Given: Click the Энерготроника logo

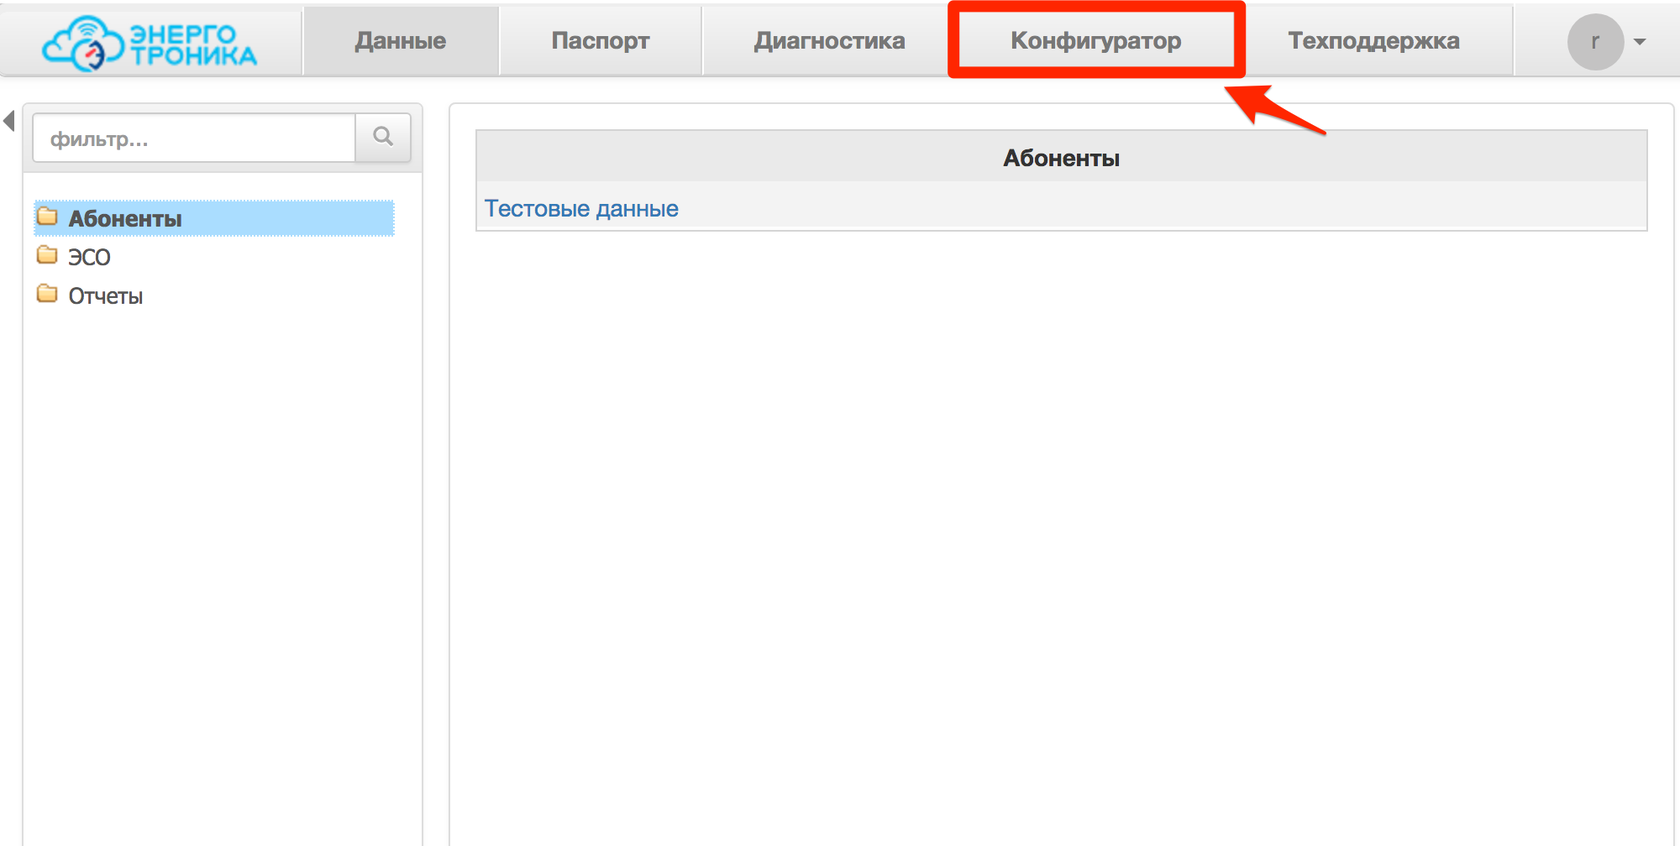Looking at the screenshot, I should pos(149,43).
